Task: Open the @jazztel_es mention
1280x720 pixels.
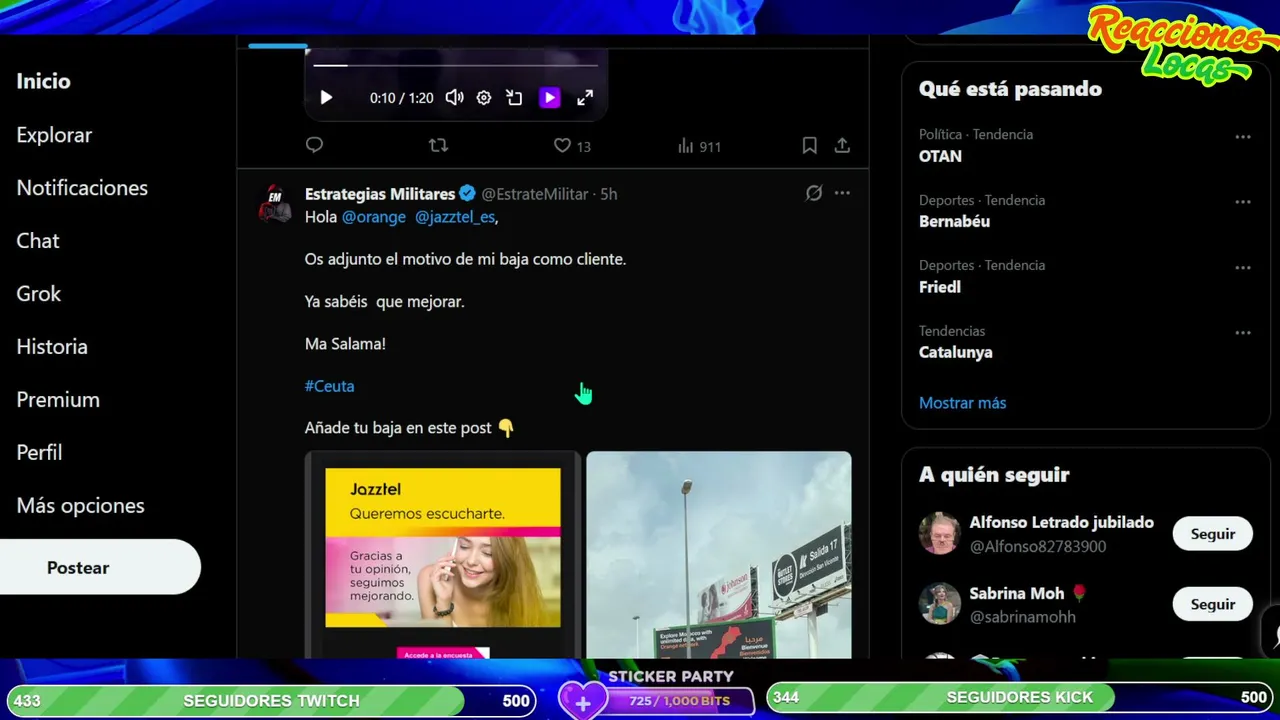Action: pyautogui.click(x=455, y=217)
